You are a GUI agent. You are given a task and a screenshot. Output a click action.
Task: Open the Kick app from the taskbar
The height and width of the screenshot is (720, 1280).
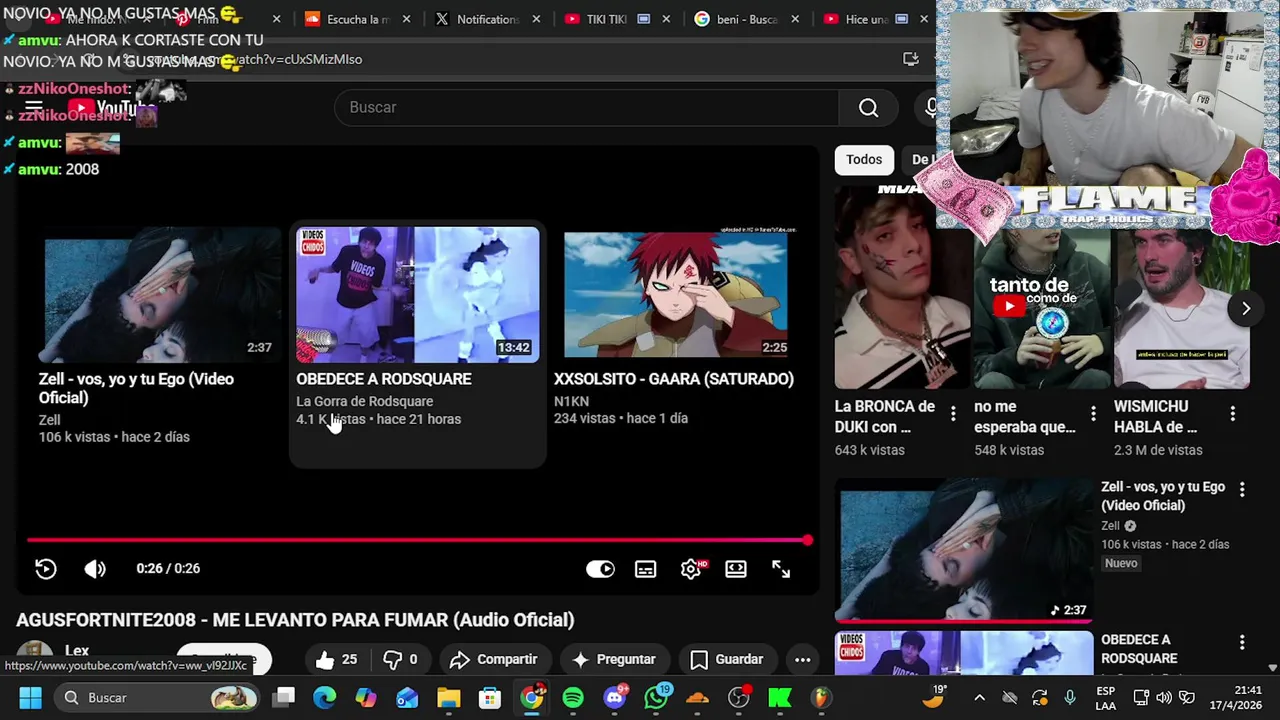(780, 697)
